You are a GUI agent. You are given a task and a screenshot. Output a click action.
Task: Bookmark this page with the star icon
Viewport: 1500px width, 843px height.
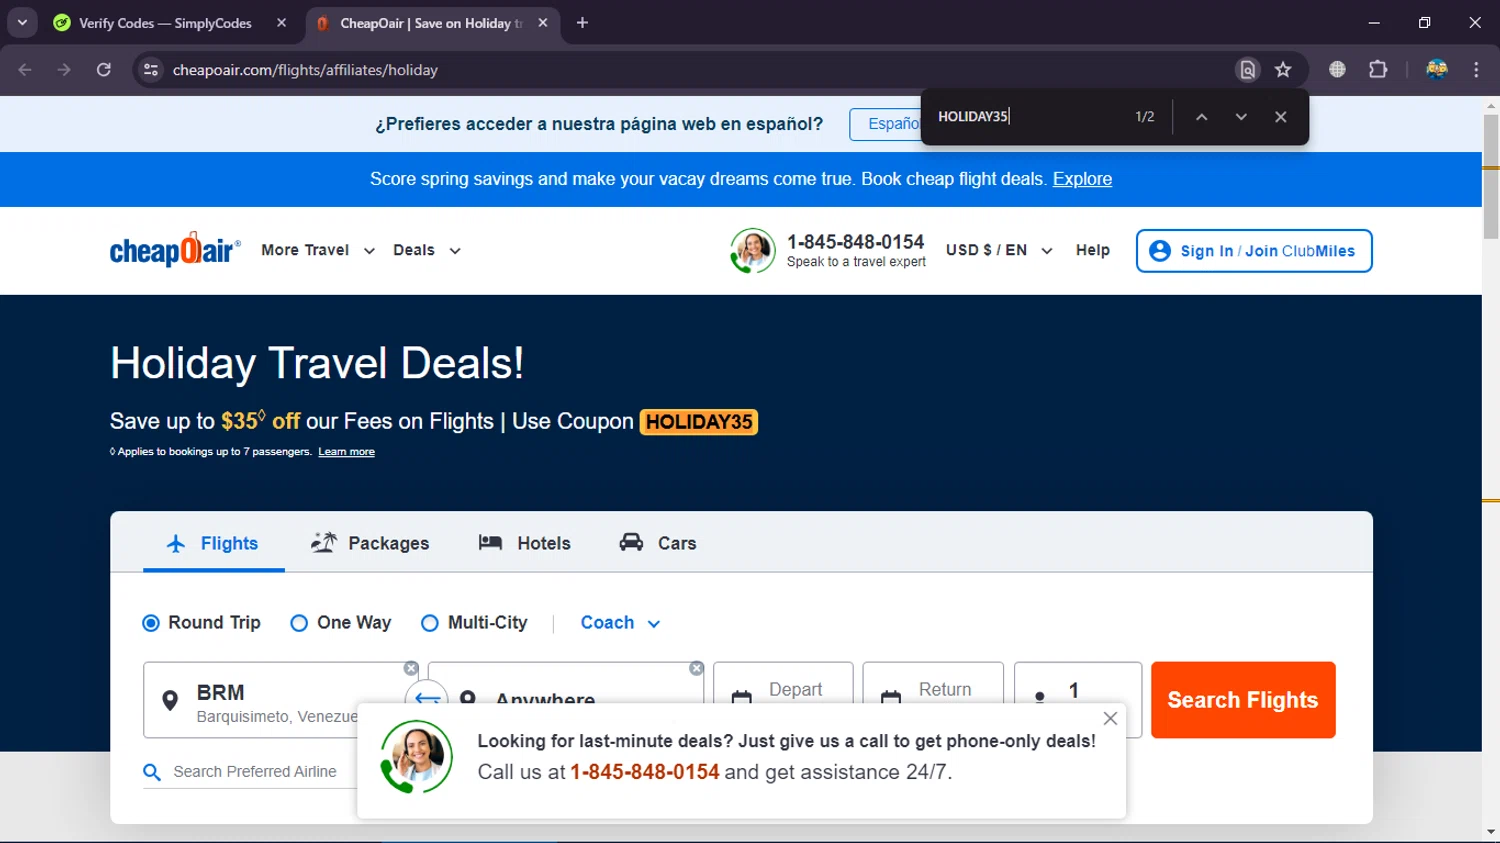(1283, 70)
